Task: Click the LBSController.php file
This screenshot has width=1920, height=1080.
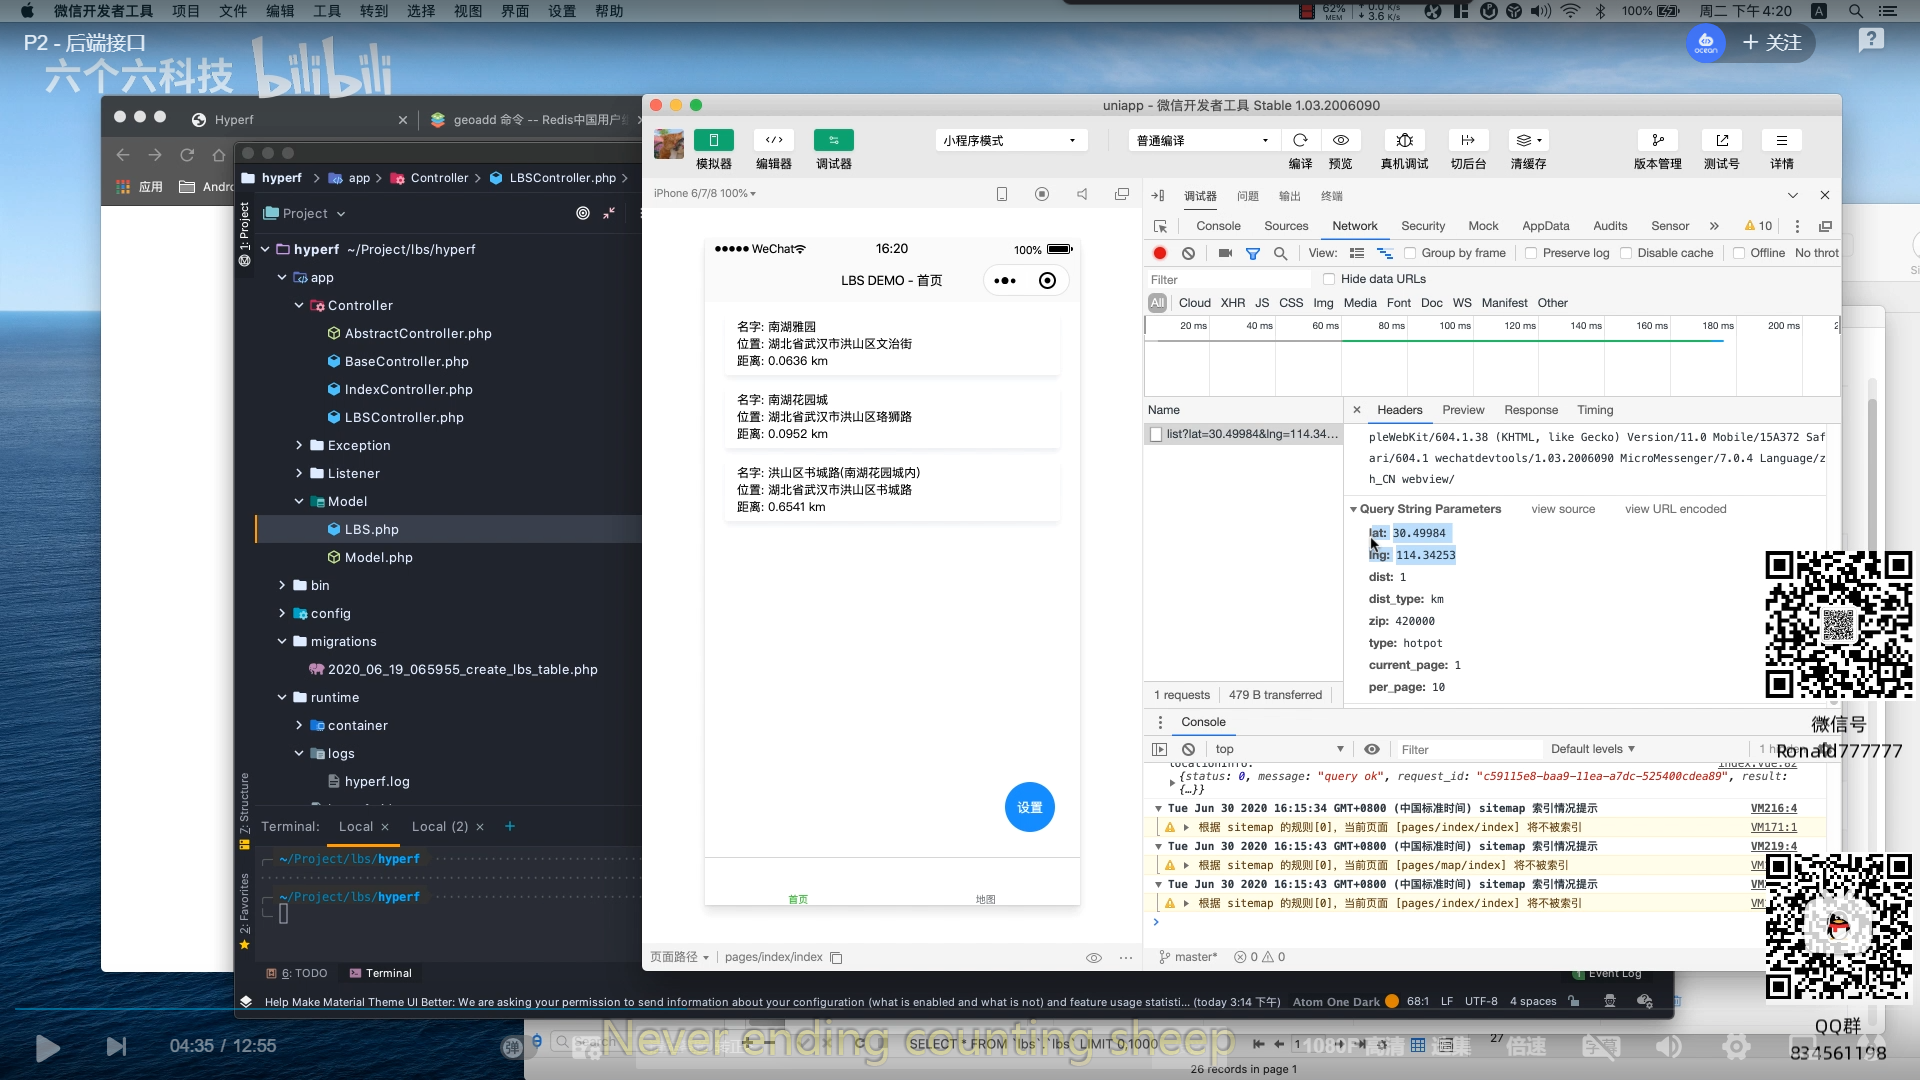Action: pos(404,417)
